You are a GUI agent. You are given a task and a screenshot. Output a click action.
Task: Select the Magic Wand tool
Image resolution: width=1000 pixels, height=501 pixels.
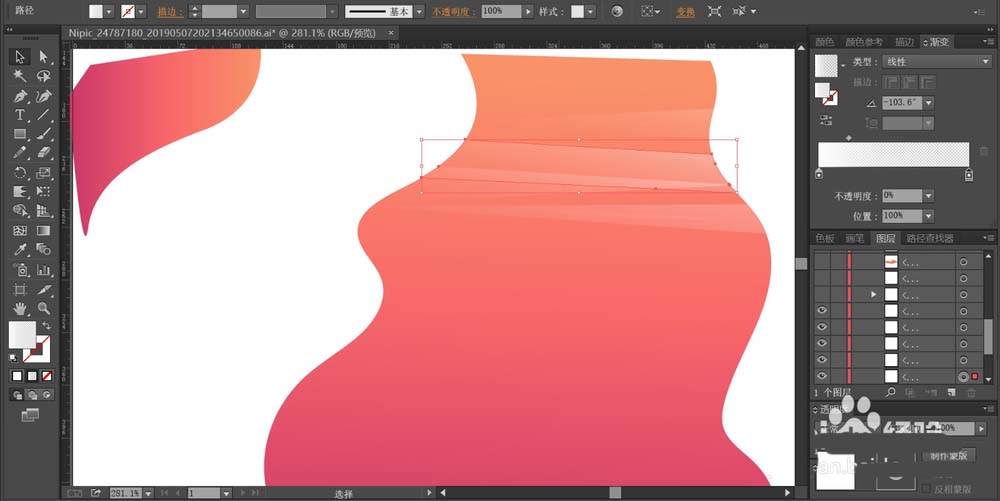click(x=20, y=76)
